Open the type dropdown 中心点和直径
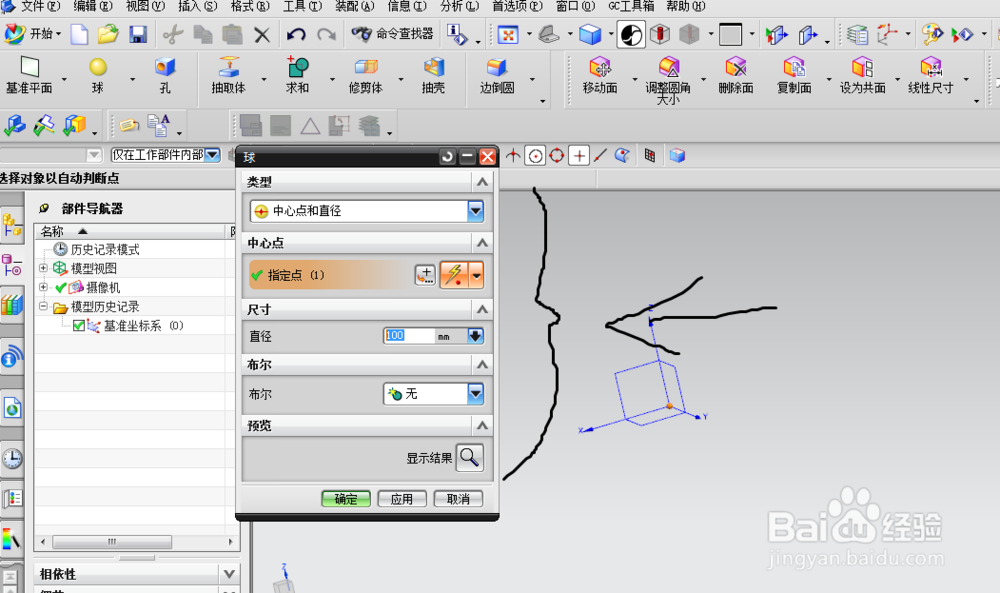This screenshot has height=593, width=1000. pyautogui.click(x=476, y=210)
